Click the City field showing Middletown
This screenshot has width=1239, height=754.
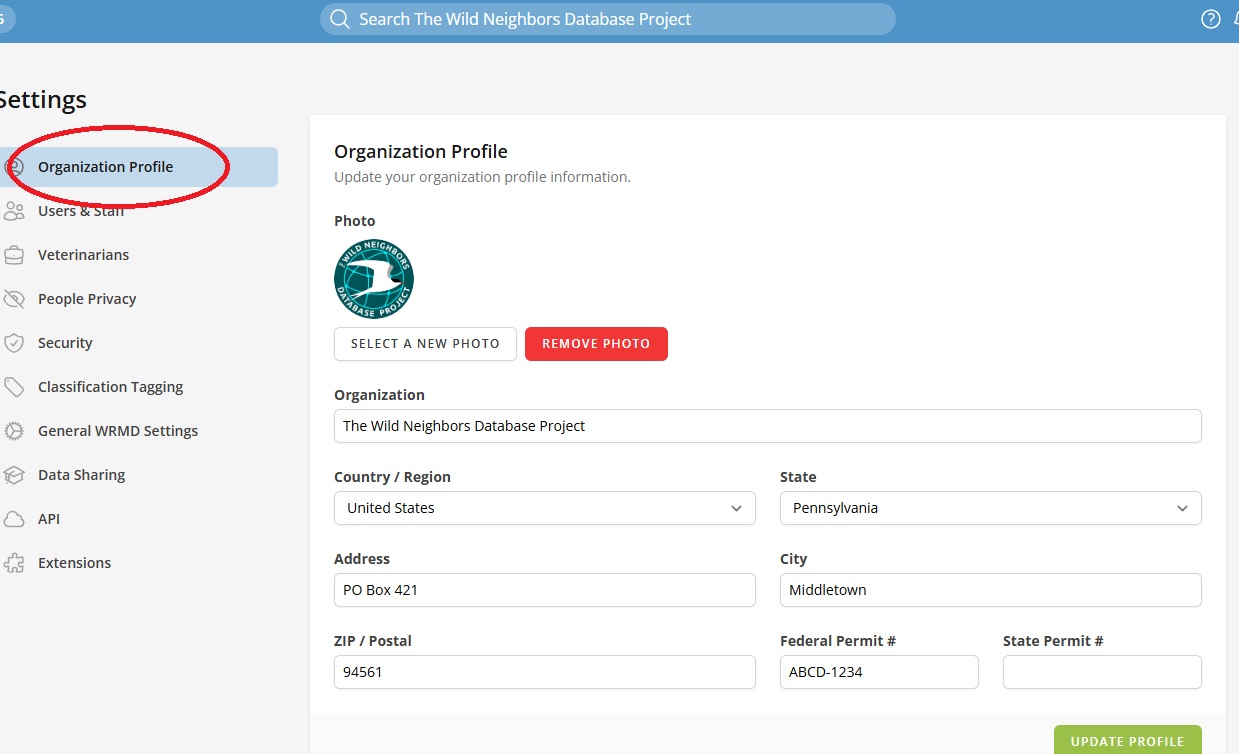click(991, 590)
